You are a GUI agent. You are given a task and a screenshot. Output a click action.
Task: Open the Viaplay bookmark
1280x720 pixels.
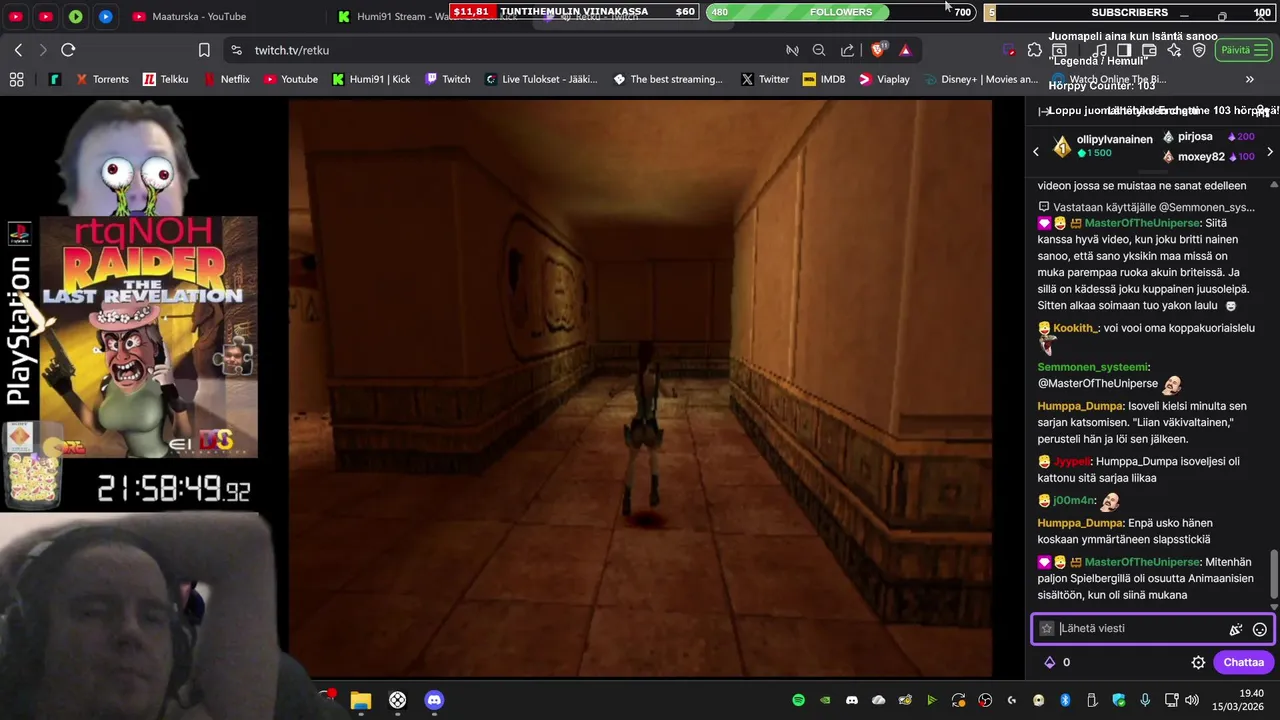(x=884, y=79)
